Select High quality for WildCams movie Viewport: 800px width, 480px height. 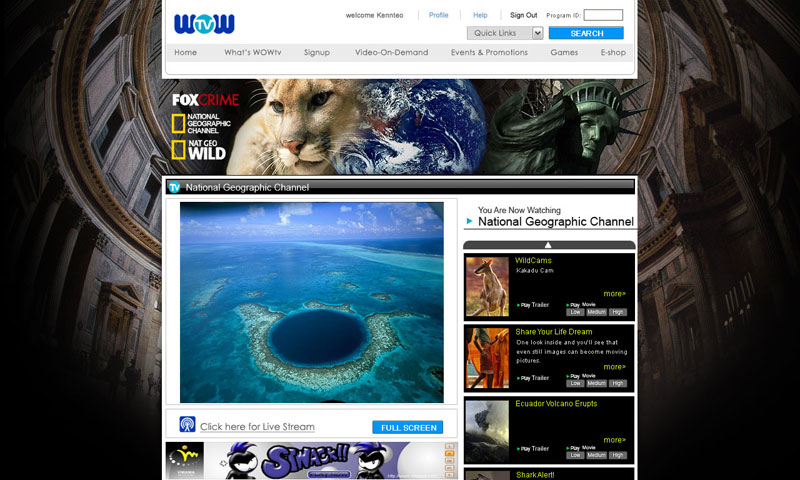(x=617, y=312)
